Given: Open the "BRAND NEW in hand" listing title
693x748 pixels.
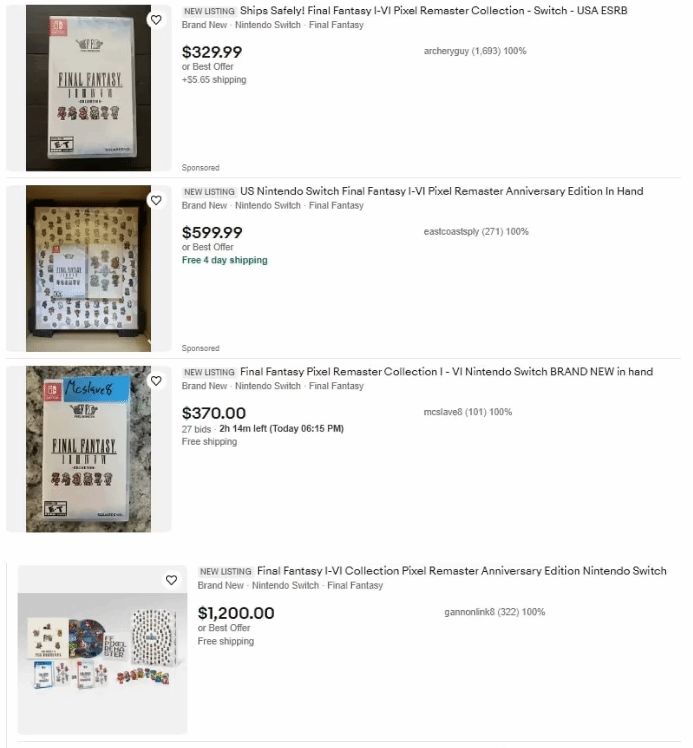Looking at the screenshot, I should pyautogui.click(x=446, y=372).
